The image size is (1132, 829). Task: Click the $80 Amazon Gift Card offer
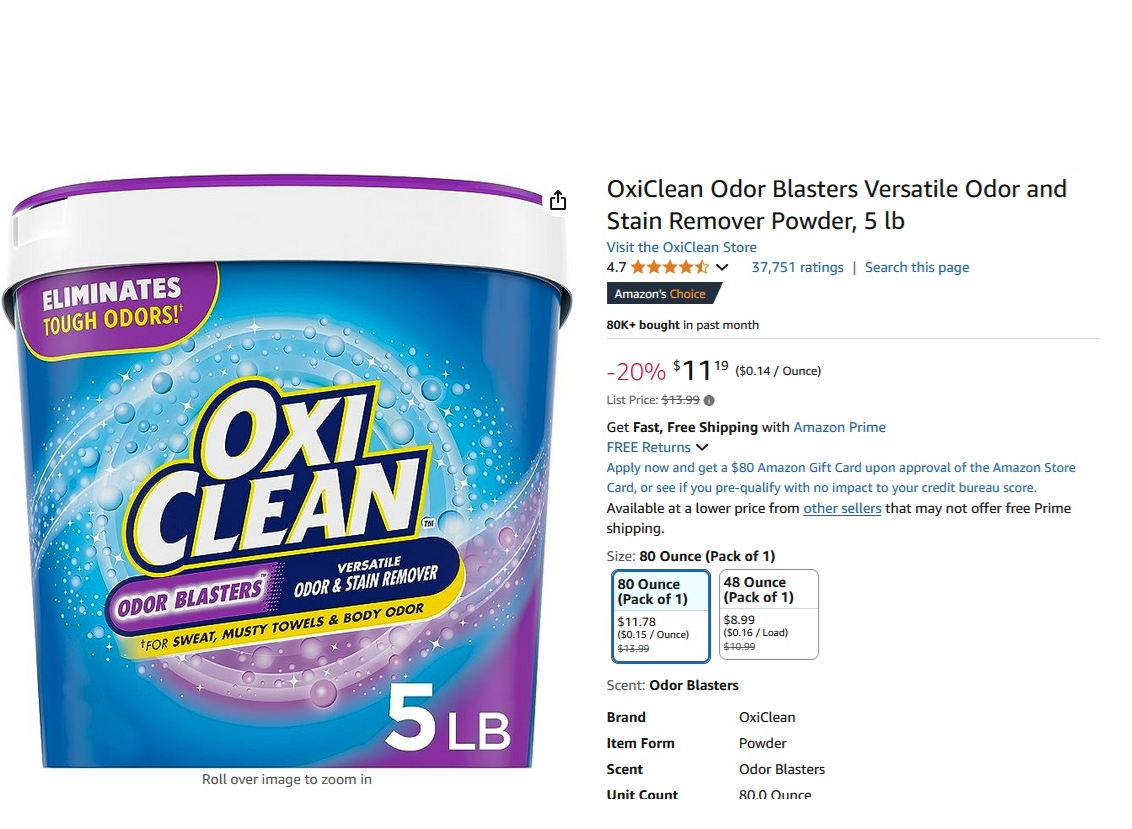click(x=841, y=477)
